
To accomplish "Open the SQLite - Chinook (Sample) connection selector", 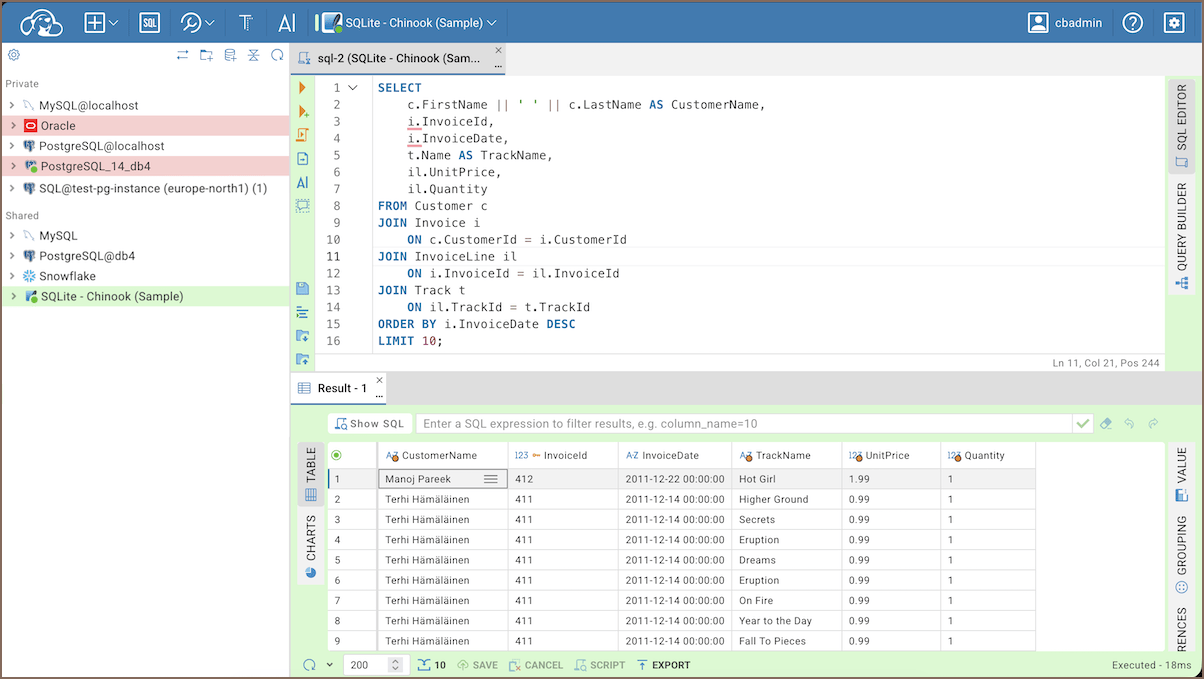I will coord(407,22).
